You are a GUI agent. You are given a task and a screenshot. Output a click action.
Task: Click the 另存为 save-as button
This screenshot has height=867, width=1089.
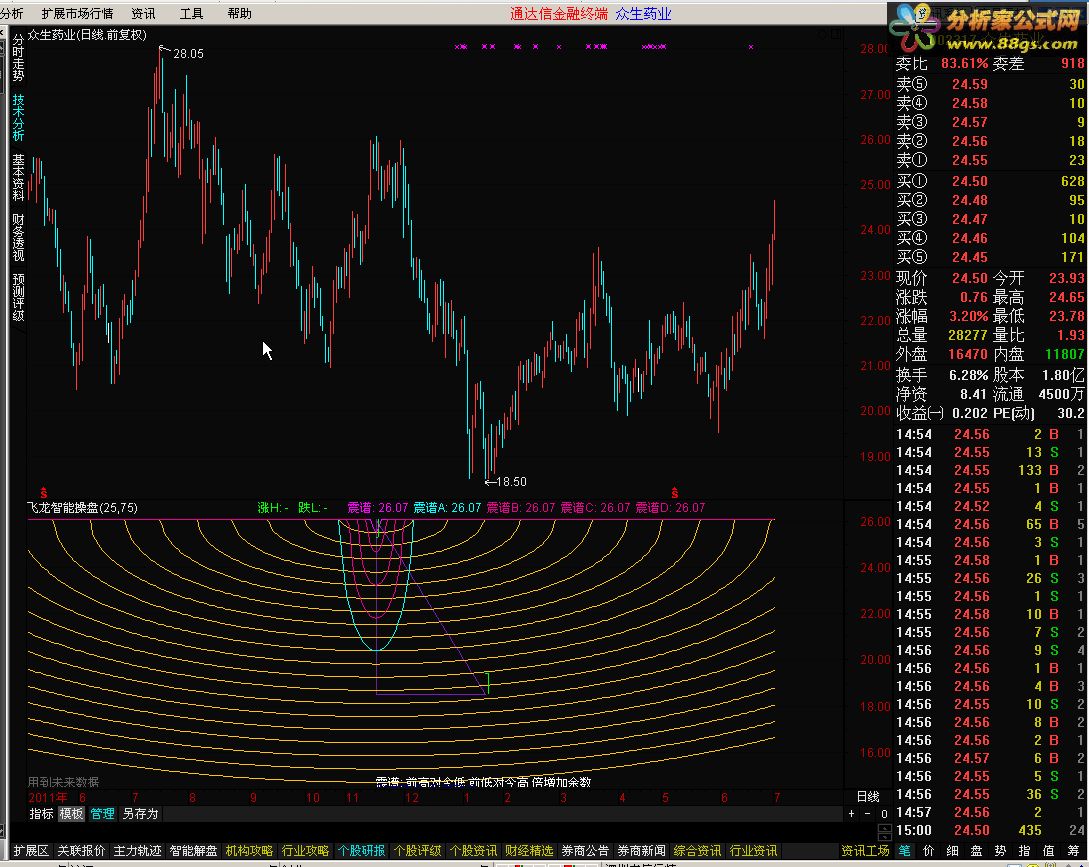(140, 814)
